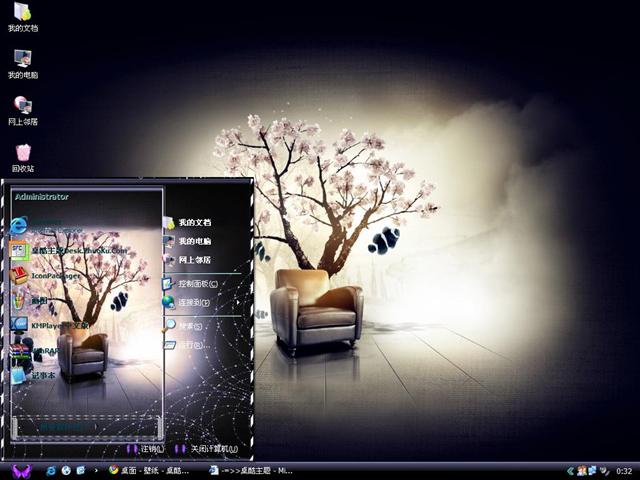Click the network computers tray icon
The height and width of the screenshot is (480, 640).
[x=592, y=471]
